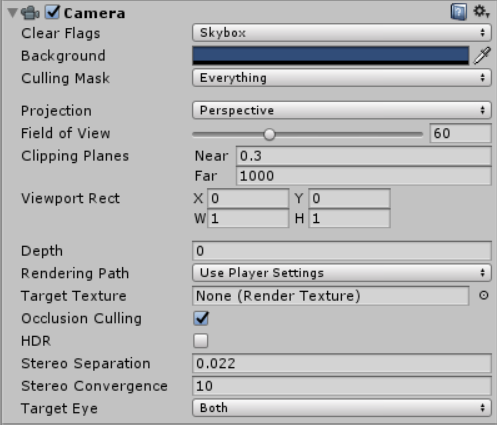The height and width of the screenshot is (425, 497).
Task: Open Target Texture object picker circle
Action: [484, 295]
